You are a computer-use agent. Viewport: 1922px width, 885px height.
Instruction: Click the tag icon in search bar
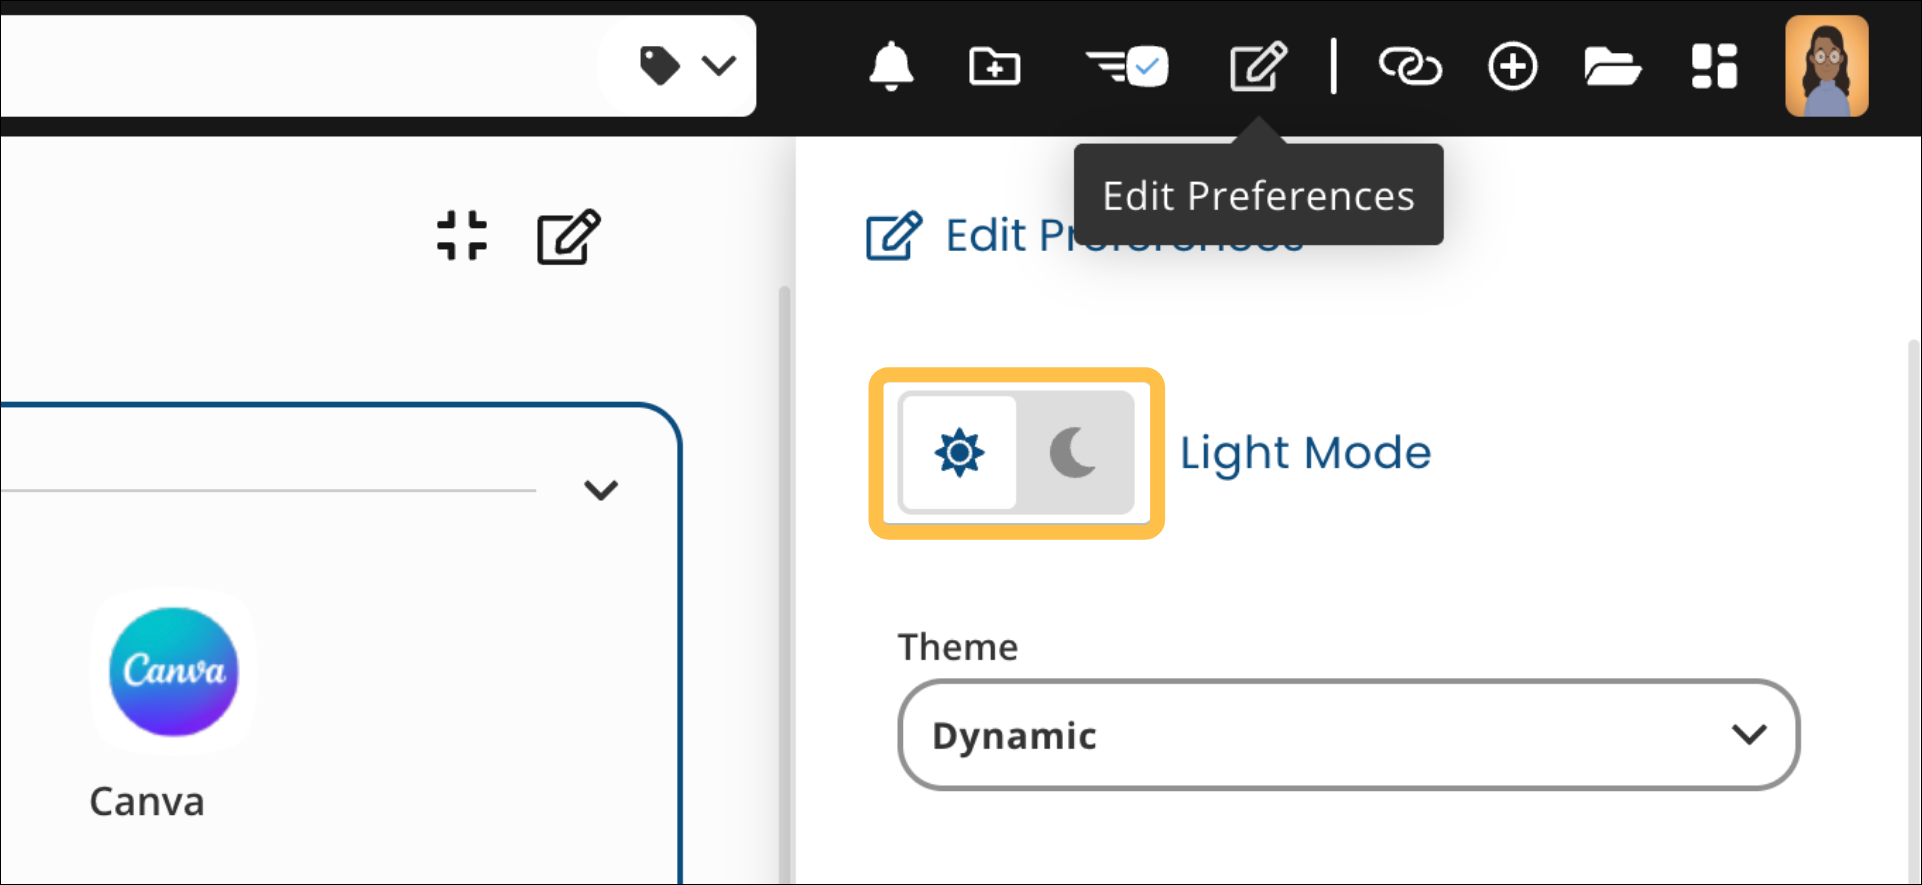[x=660, y=66]
